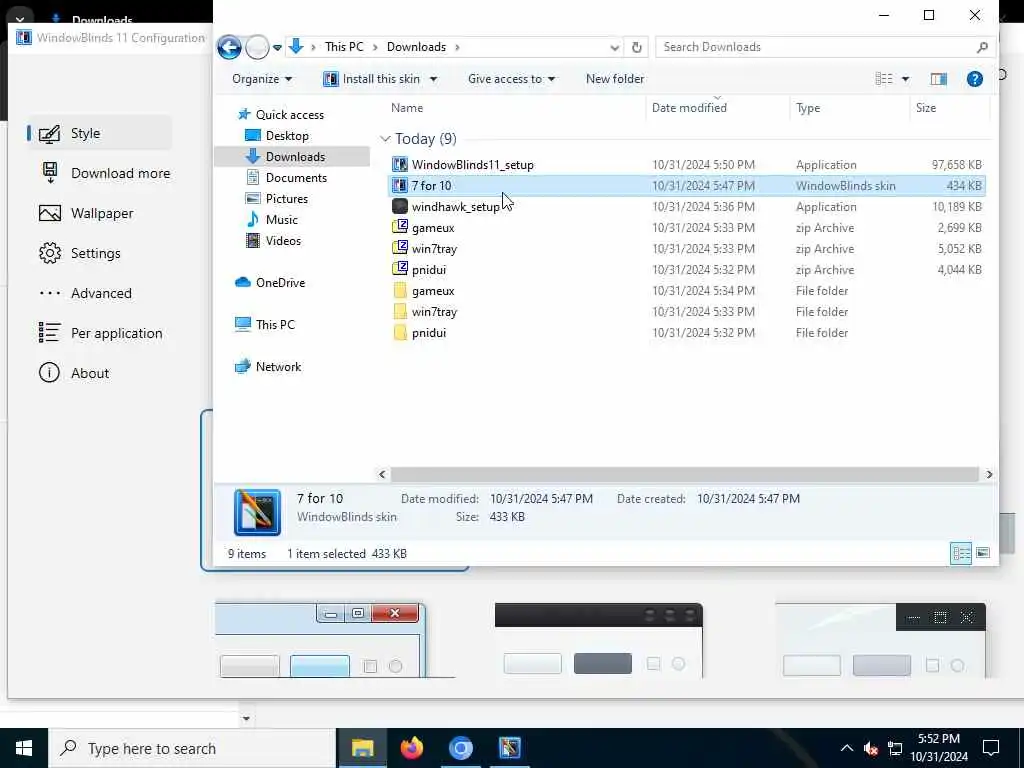Select the pnidui zip archive
Viewport: 1024px width, 768px height.
pyautogui.click(x=687, y=270)
